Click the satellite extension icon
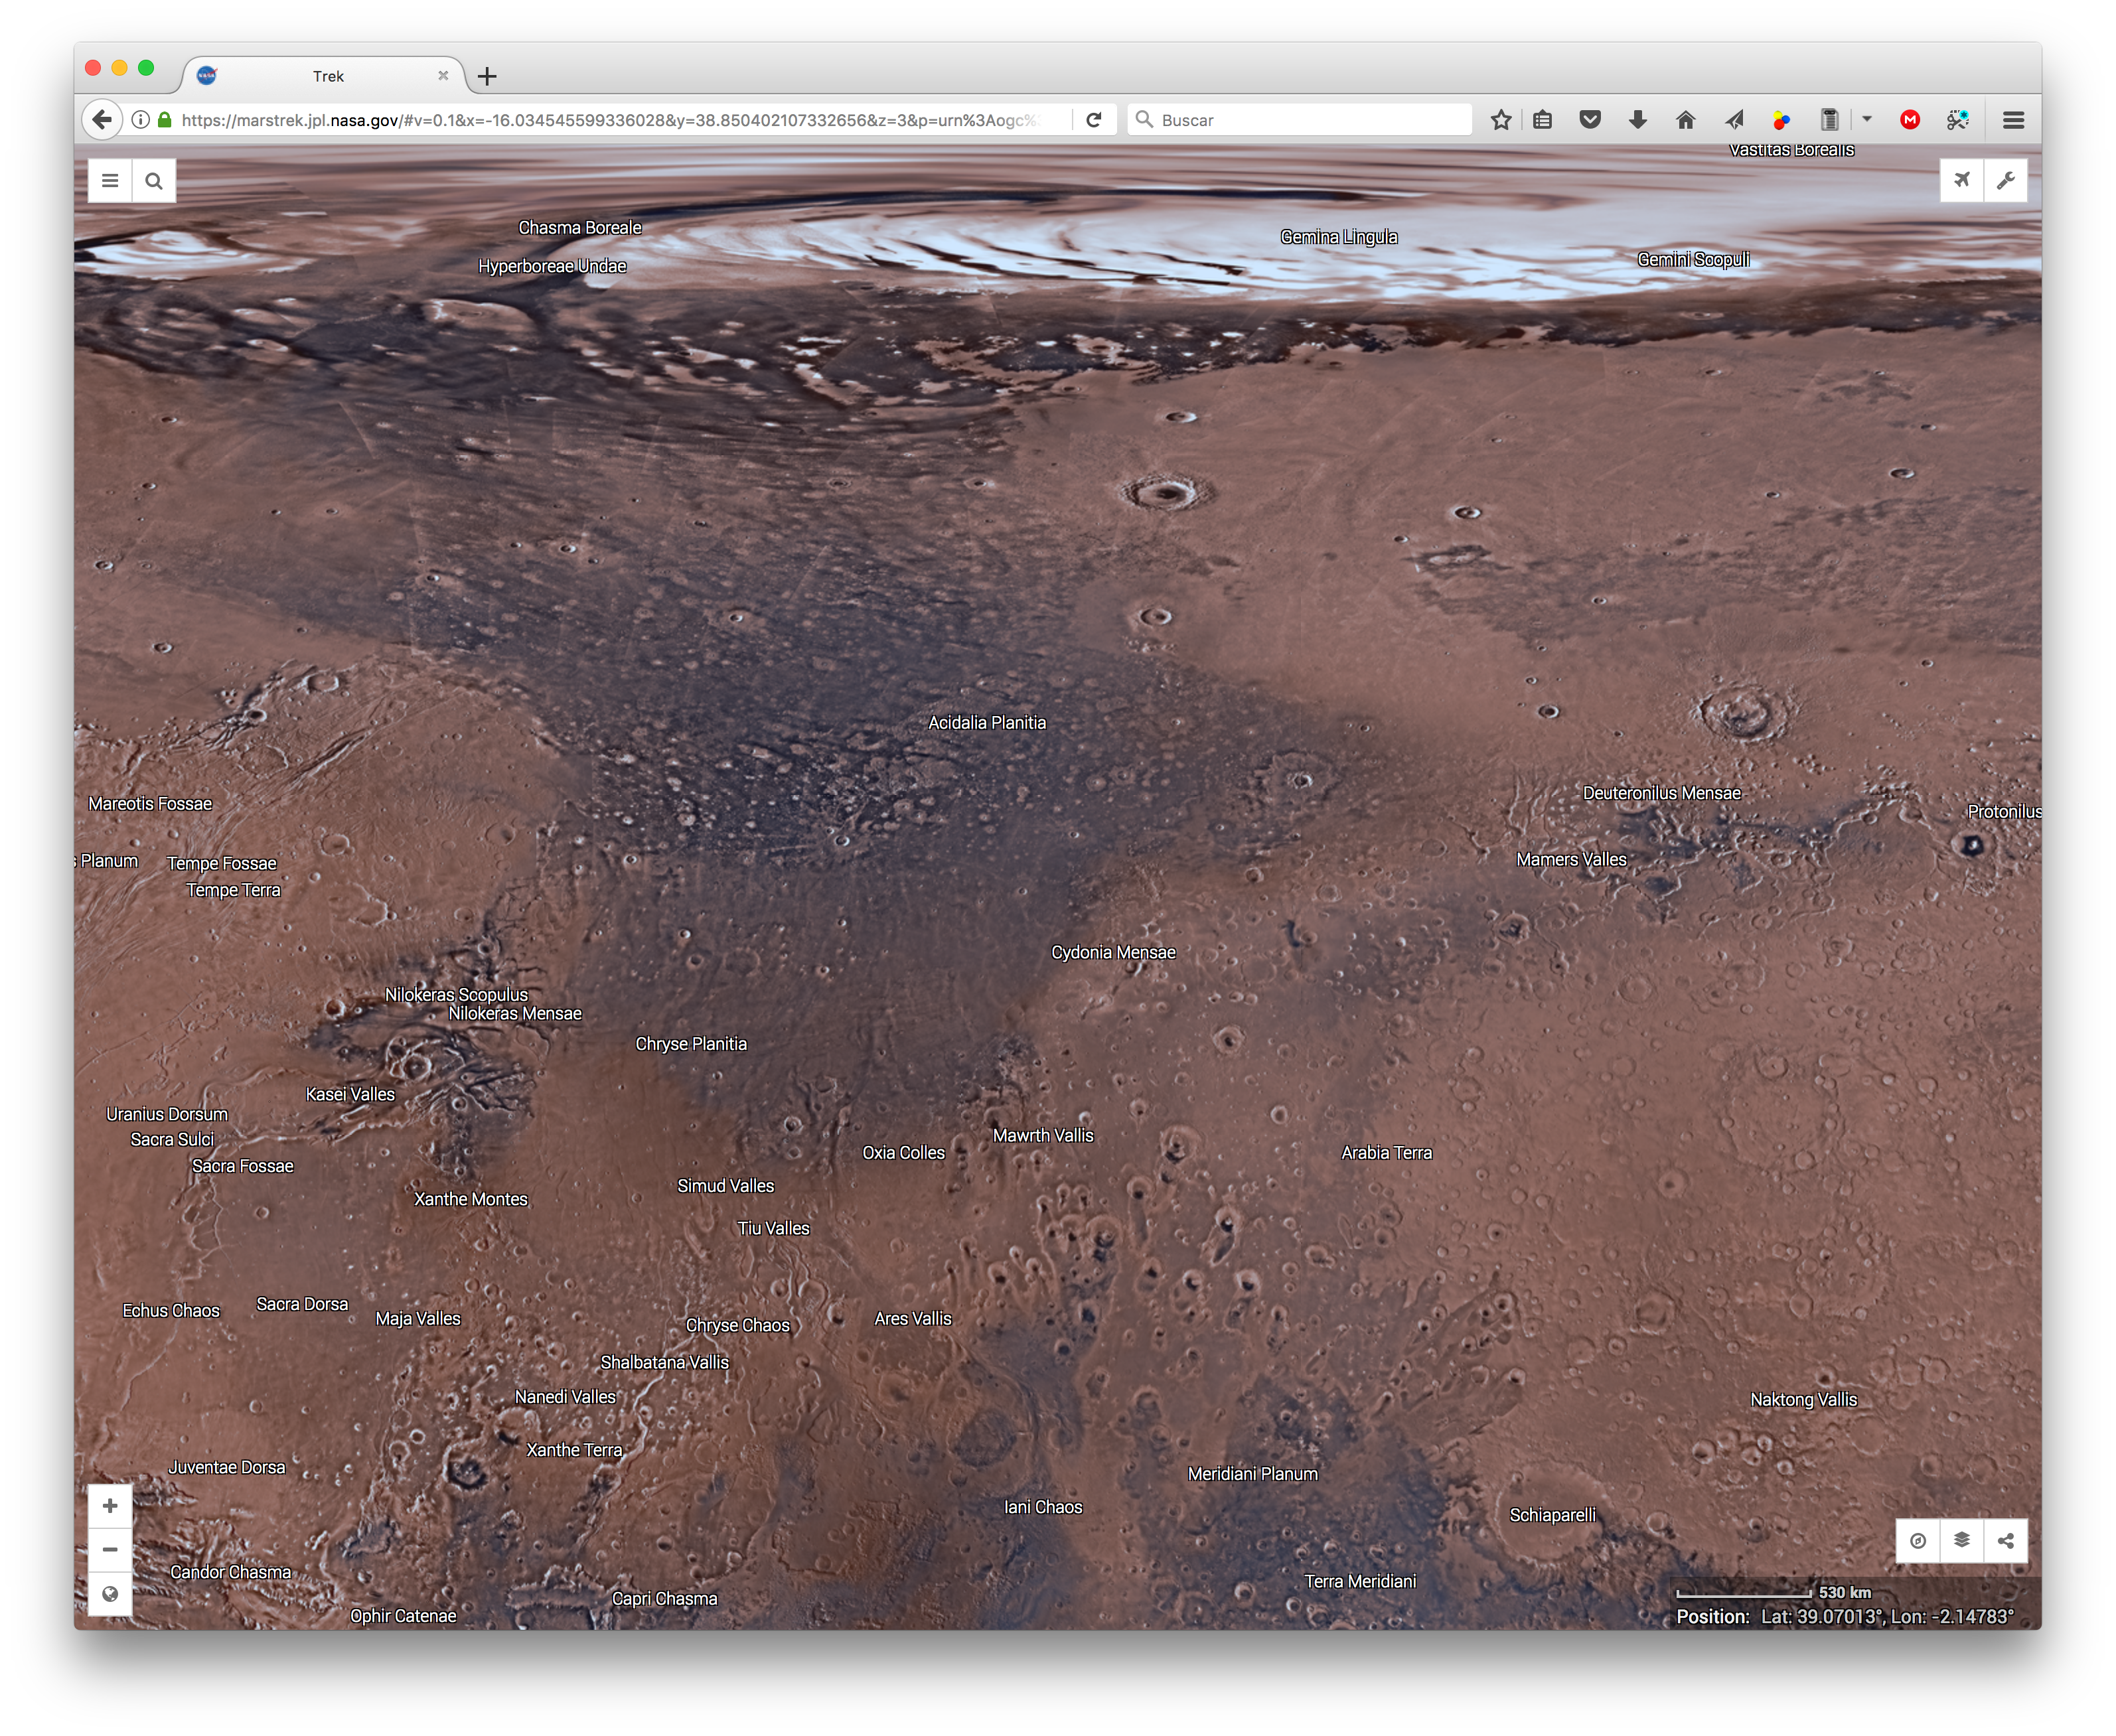The width and height of the screenshot is (2116, 1736). [x=1957, y=120]
